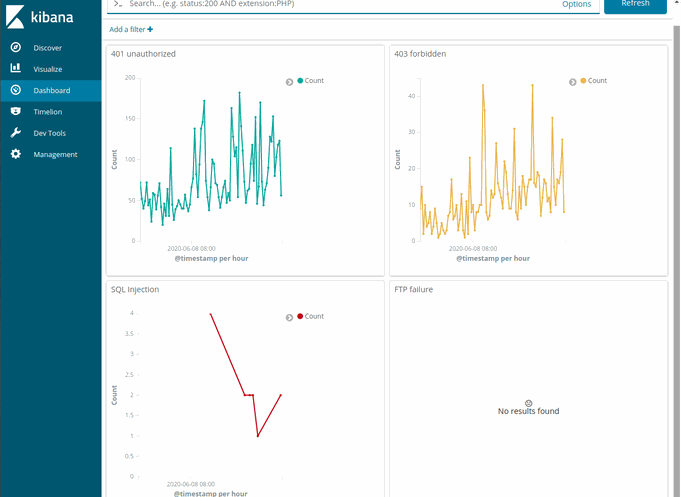Select the Dashboard gauge icon

16,90
